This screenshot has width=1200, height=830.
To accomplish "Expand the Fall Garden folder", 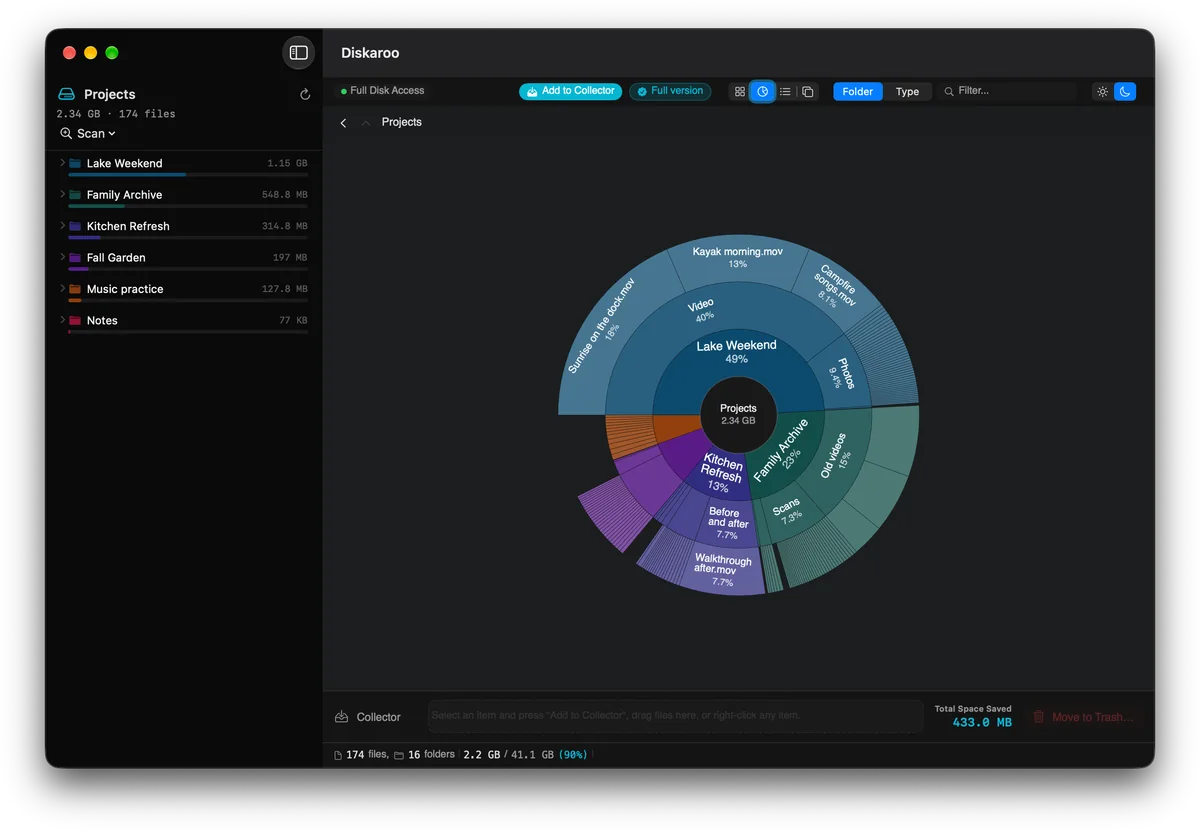I will [x=62, y=258].
